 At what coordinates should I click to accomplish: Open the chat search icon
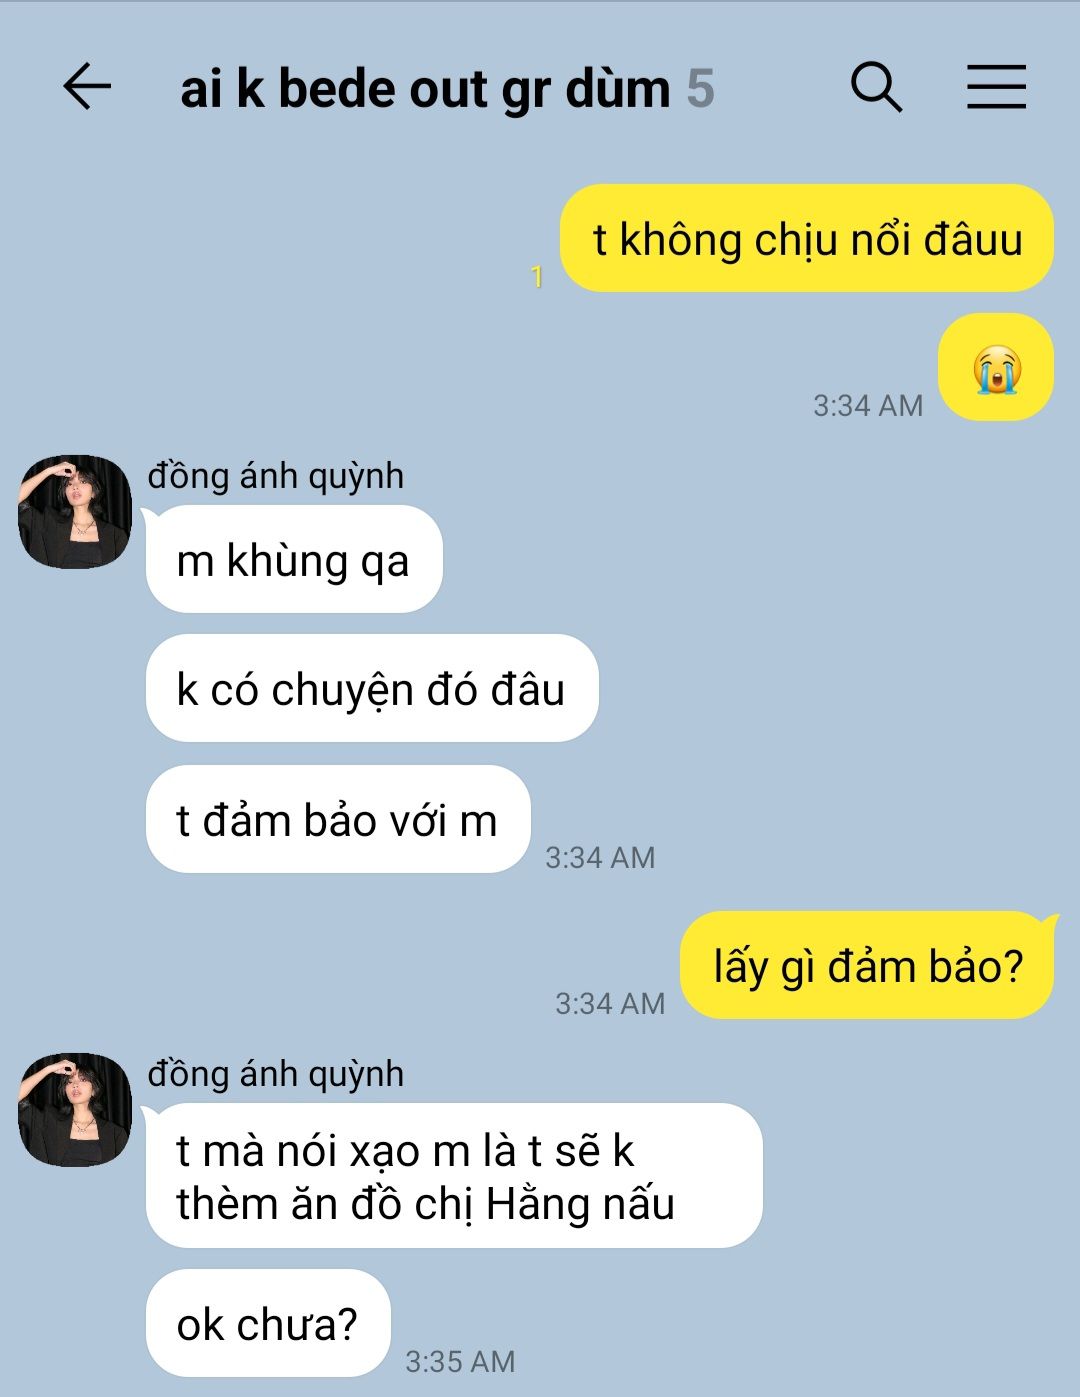pos(876,87)
